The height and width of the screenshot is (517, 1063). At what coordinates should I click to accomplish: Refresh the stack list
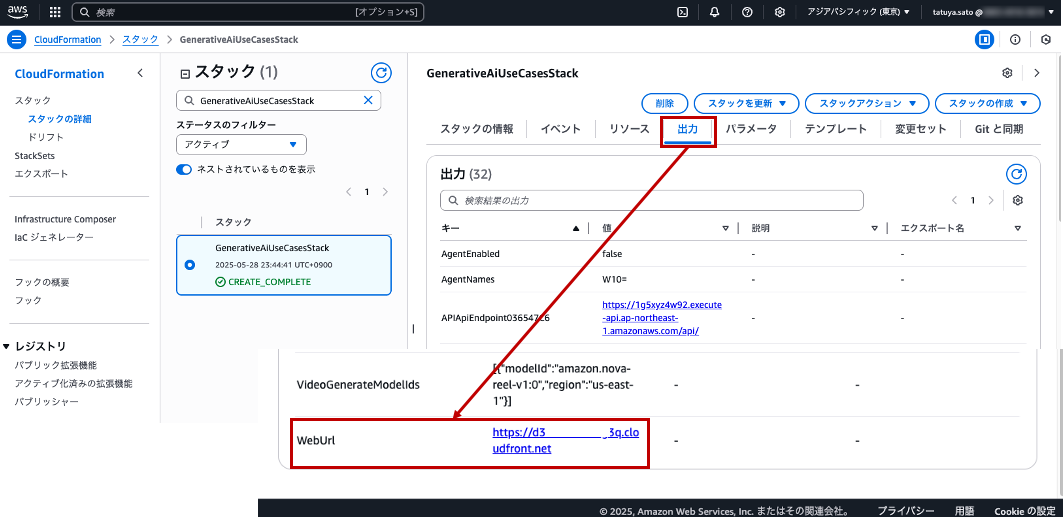click(x=382, y=73)
